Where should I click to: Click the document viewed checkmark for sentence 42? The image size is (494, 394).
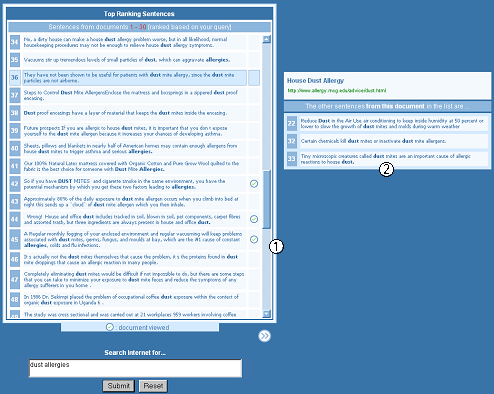(x=254, y=184)
